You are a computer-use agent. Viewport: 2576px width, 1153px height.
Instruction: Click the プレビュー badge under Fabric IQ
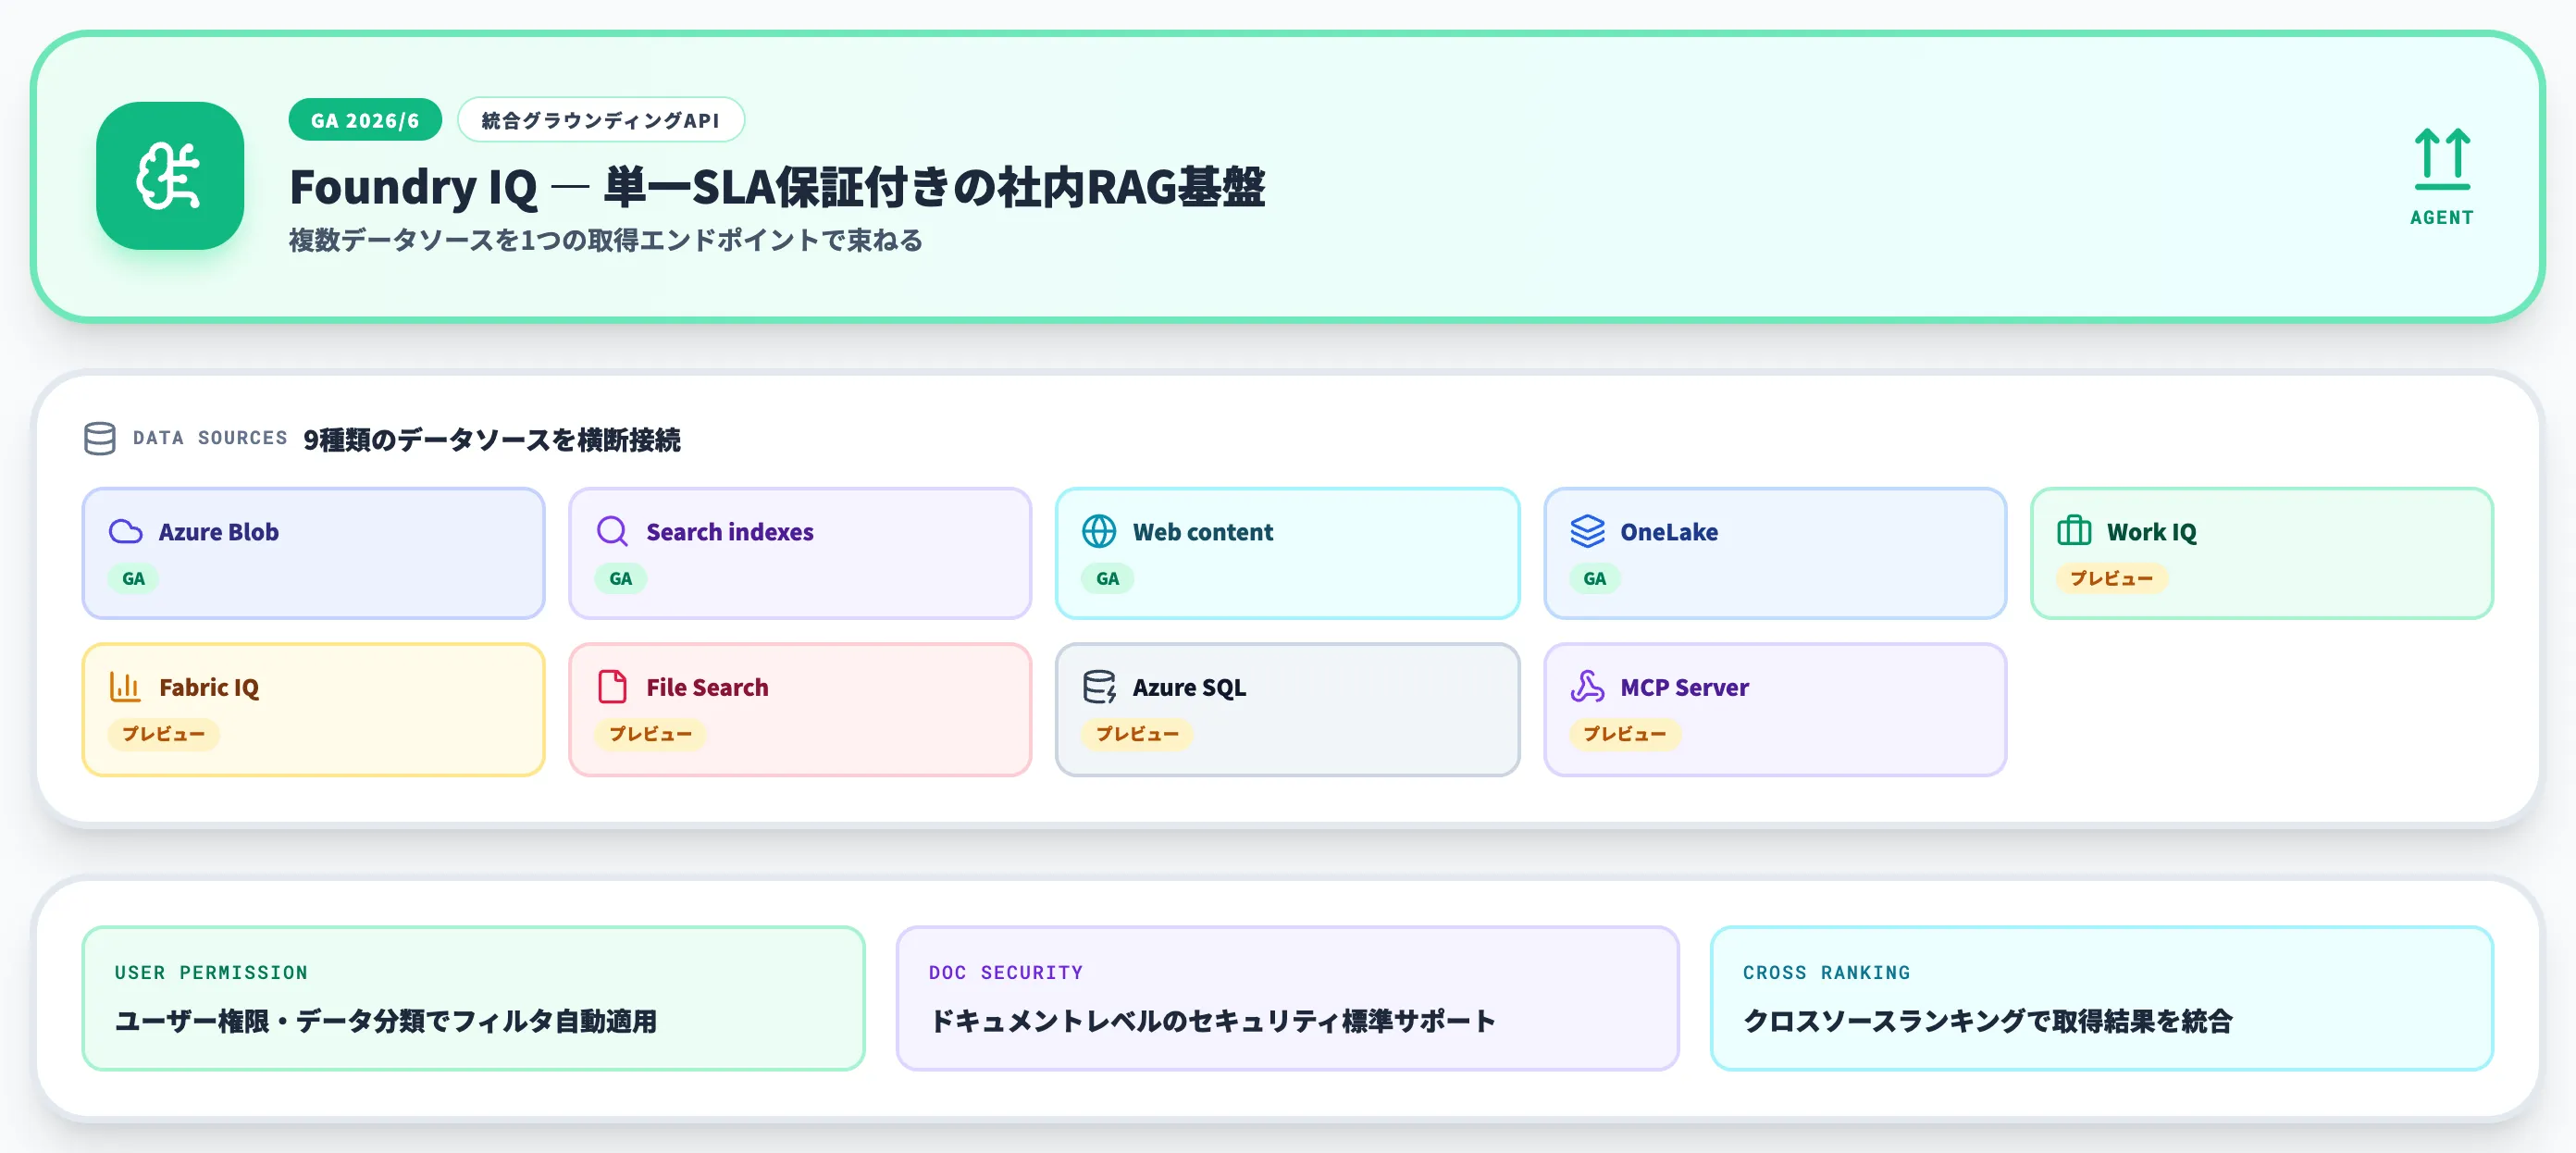click(x=163, y=734)
